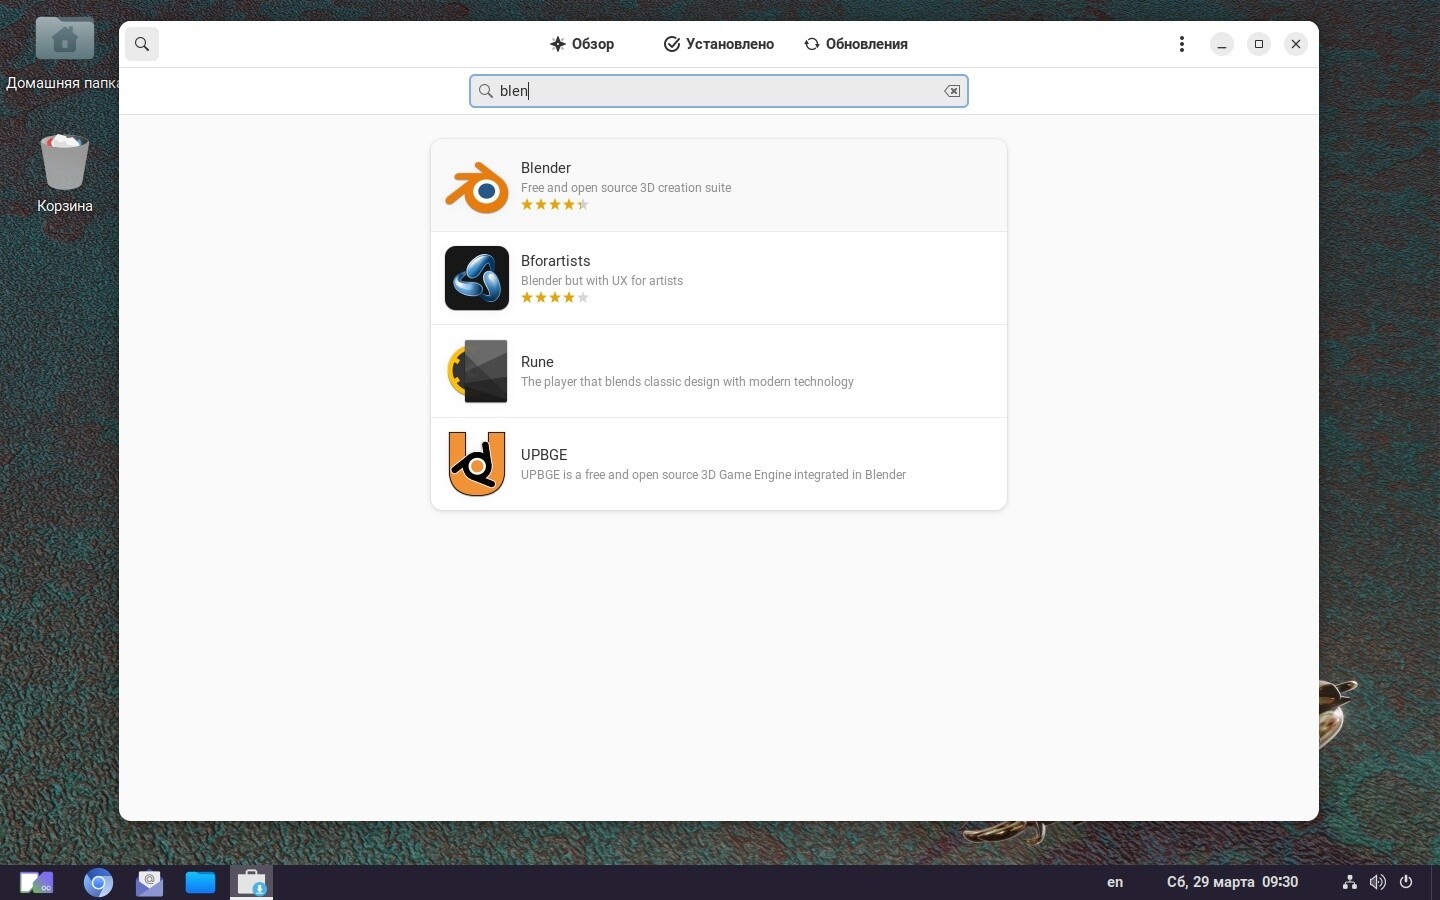Open the mail client in taskbar
The image size is (1440, 900).
[149, 883]
